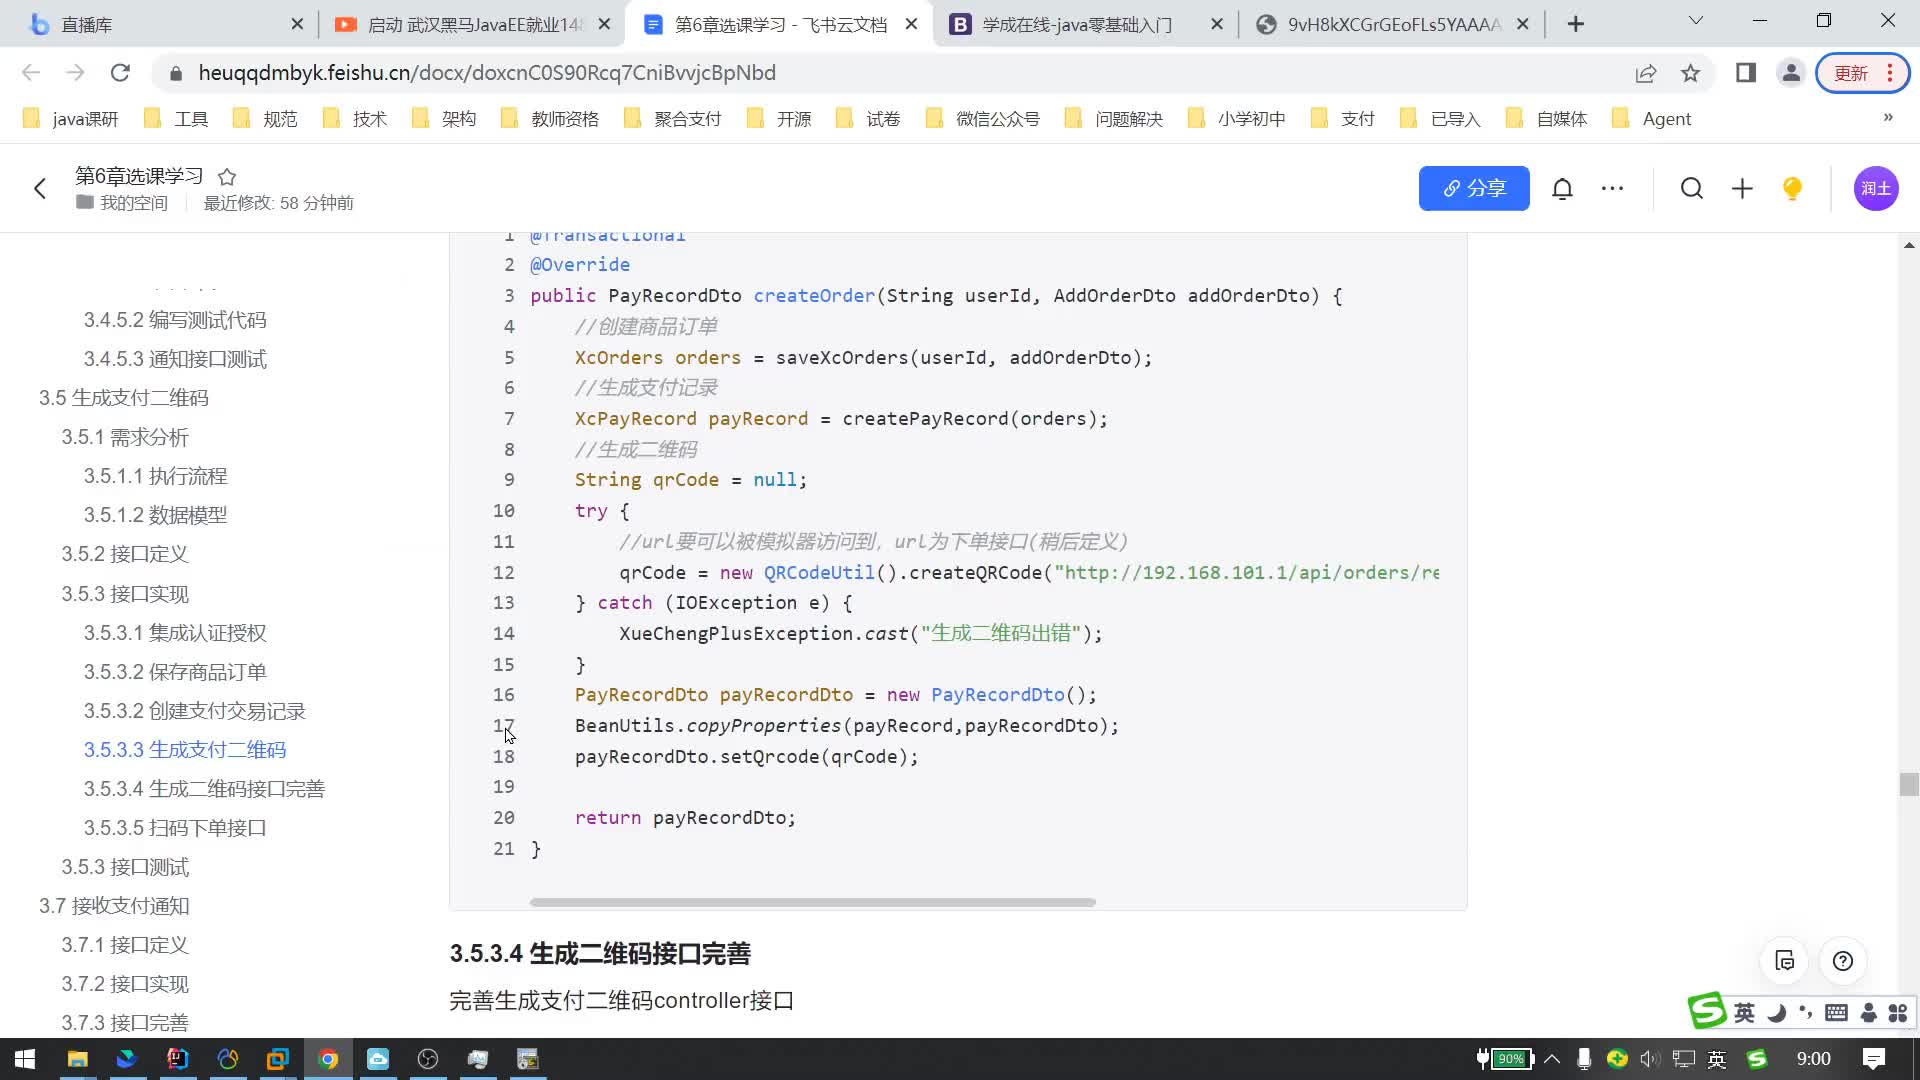Open the java课研 bookmark folder
The height and width of the screenshot is (1080, 1920).
(x=71, y=119)
